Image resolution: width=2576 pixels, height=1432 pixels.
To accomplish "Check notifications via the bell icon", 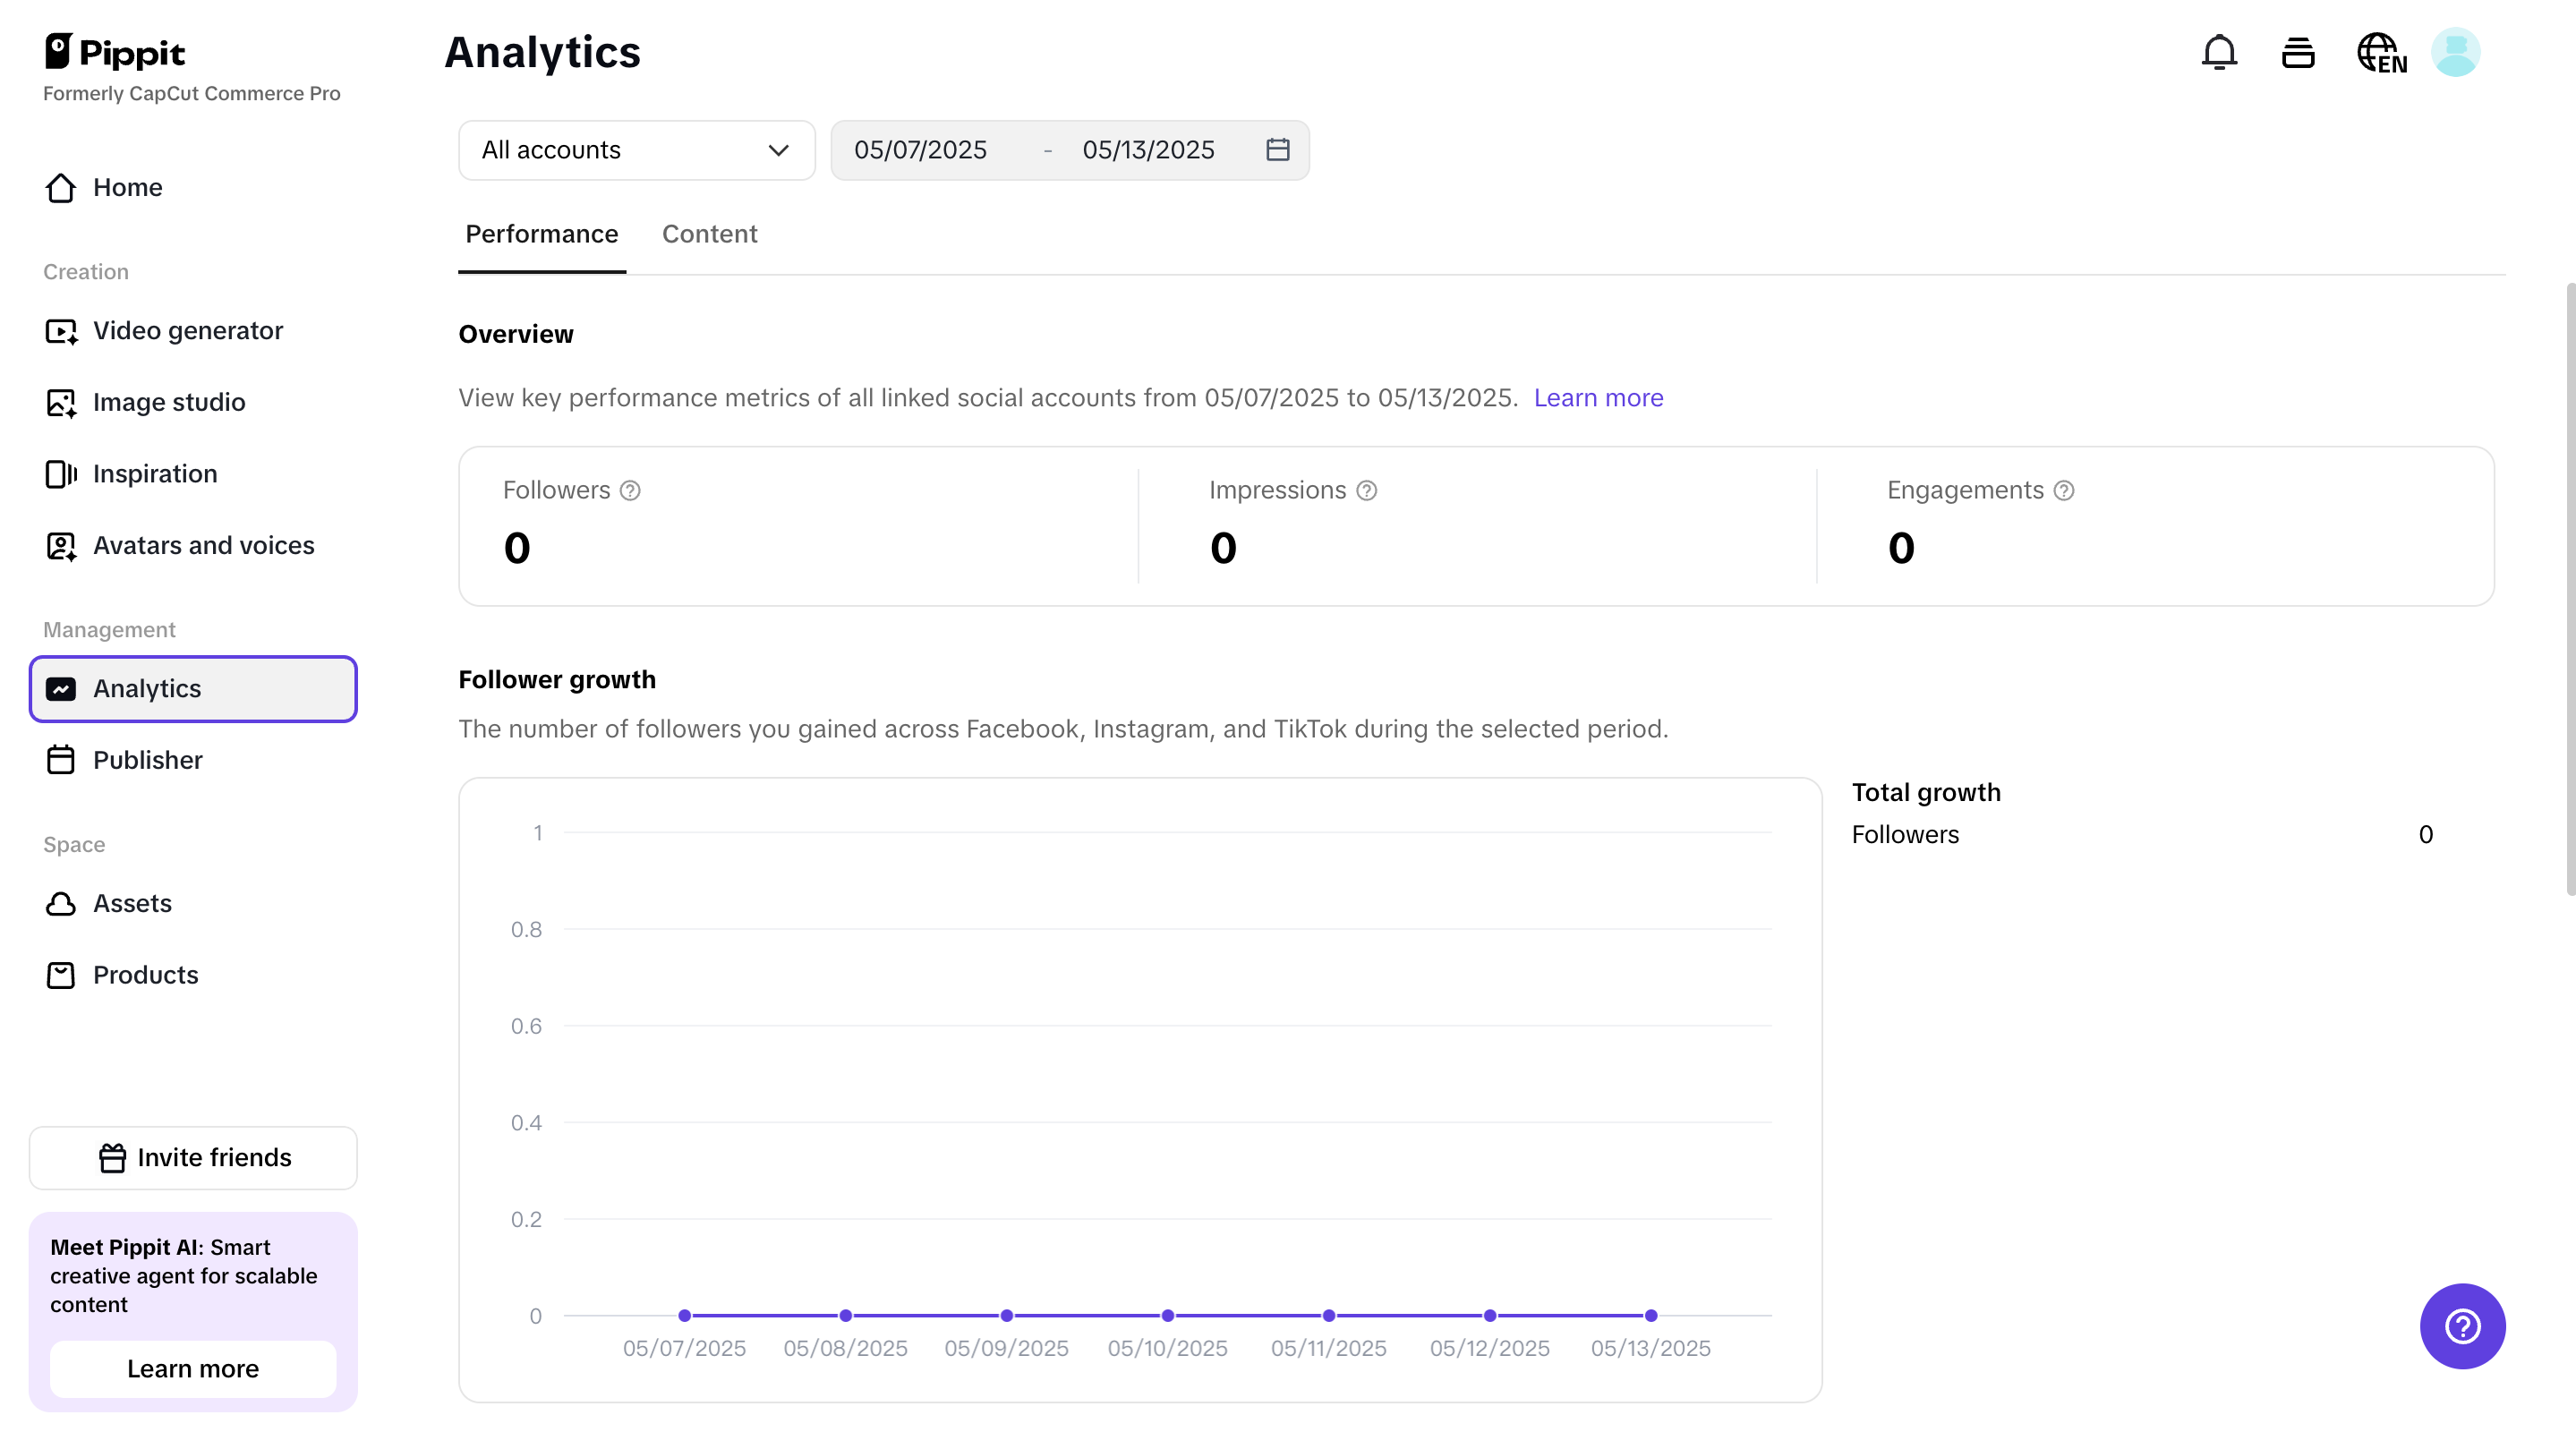I will (x=2219, y=52).
